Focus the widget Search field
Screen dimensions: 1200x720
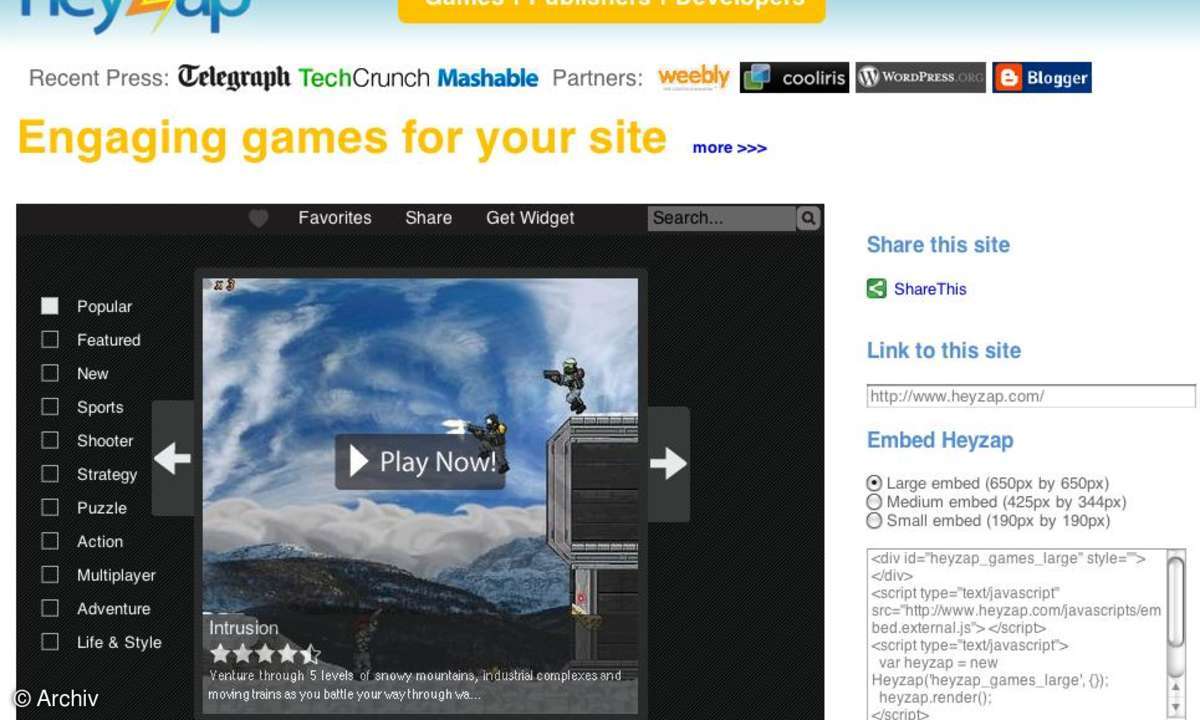click(722, 218)
